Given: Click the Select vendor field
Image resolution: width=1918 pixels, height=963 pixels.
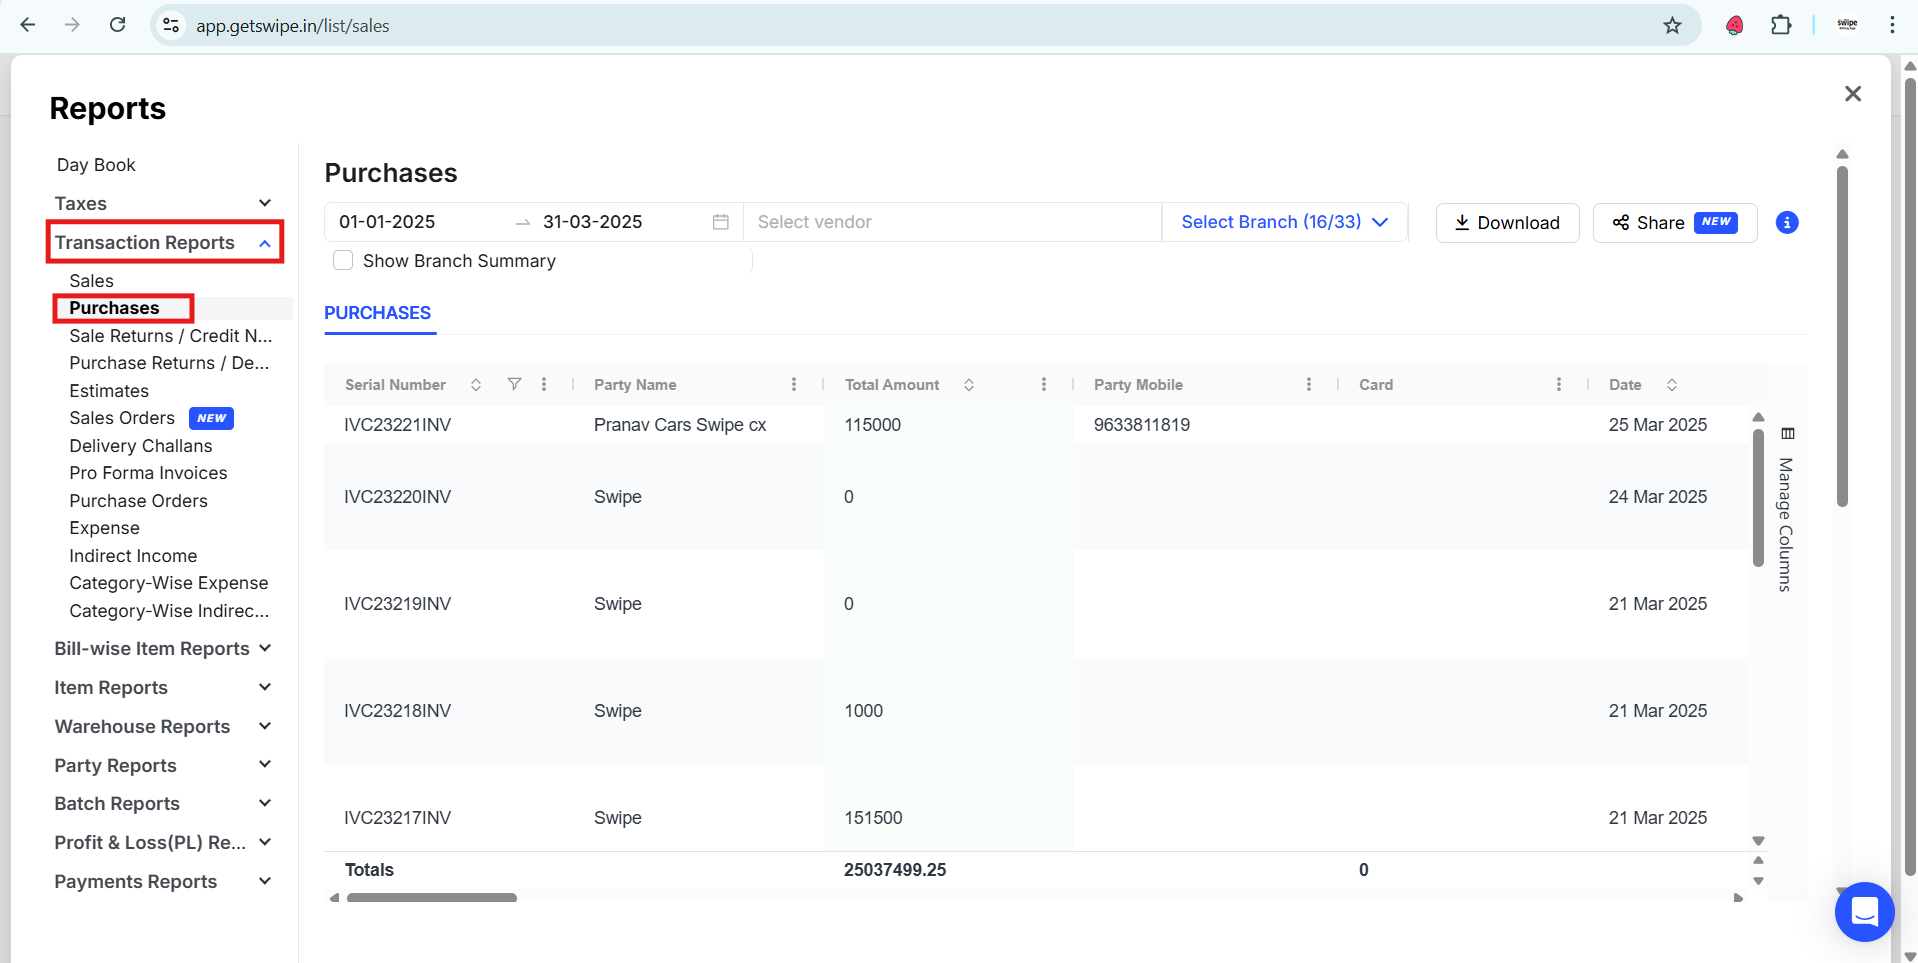Looking at the screenshot, I should click(952, 222).
